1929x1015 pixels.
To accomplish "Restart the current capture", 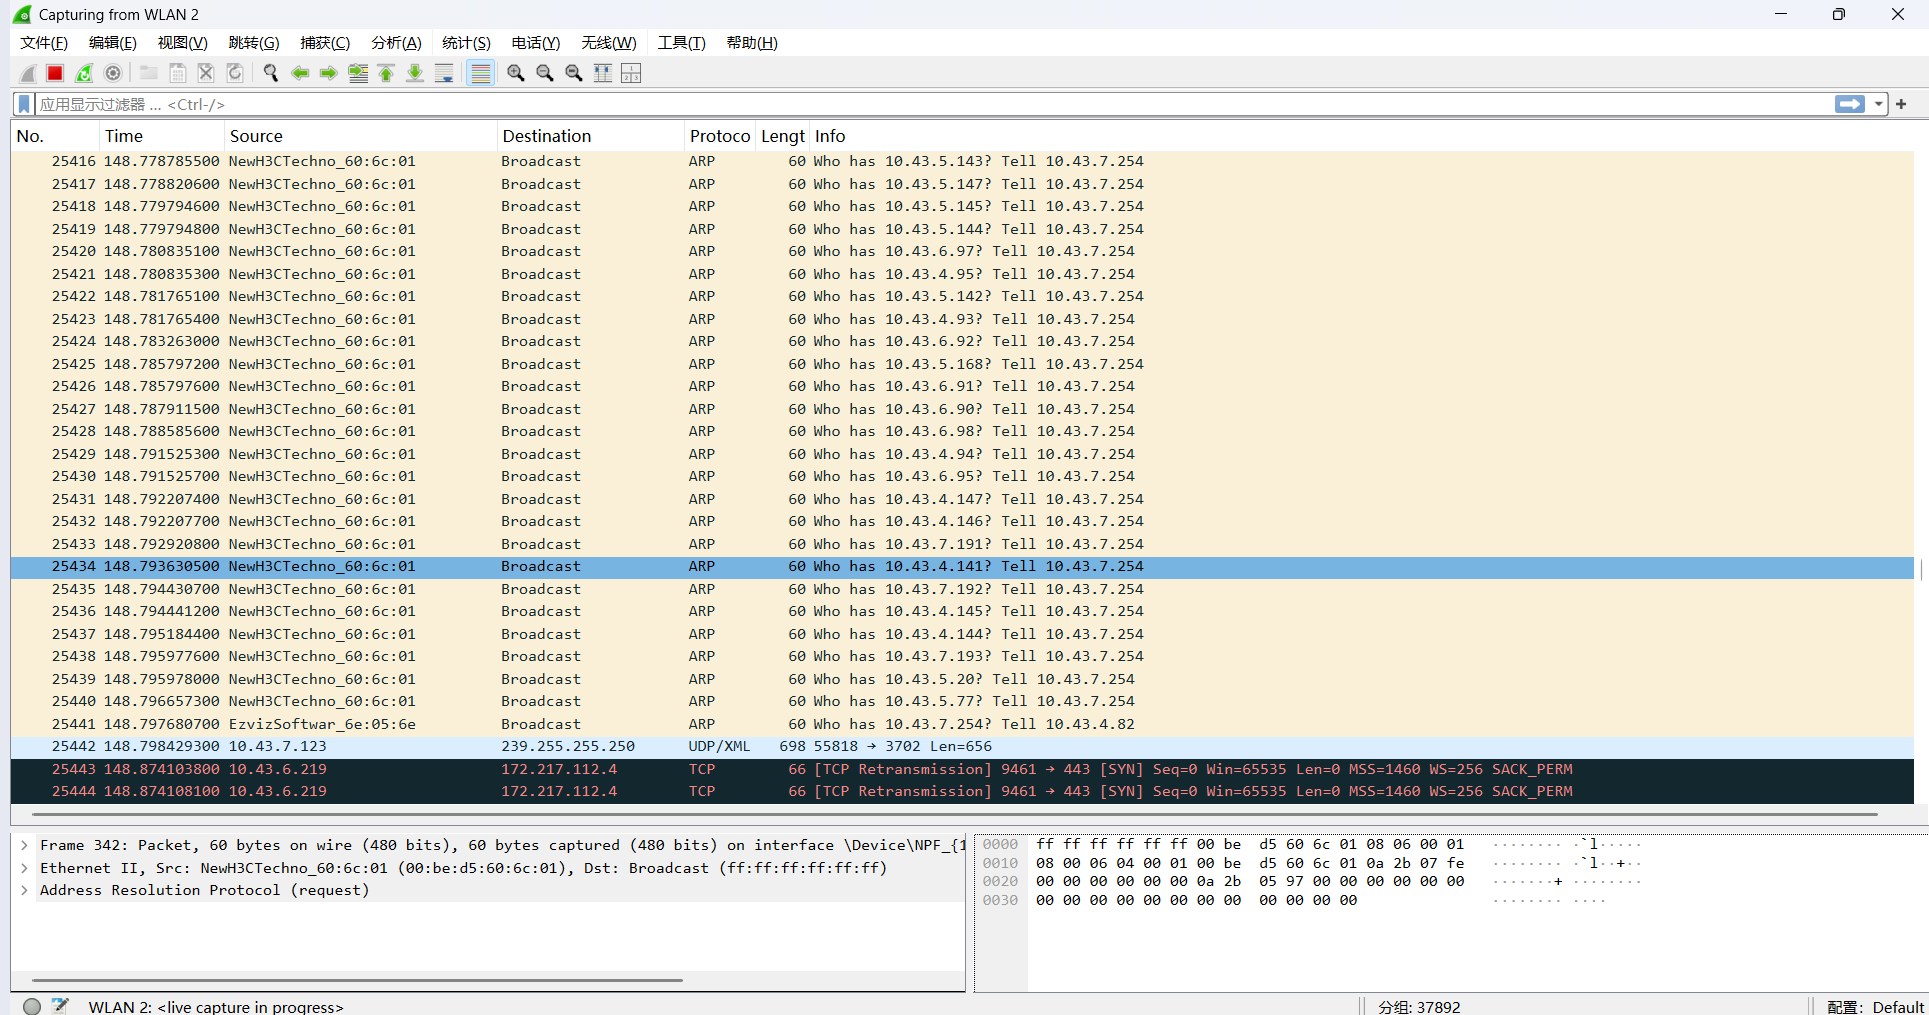I will [84, 73].
